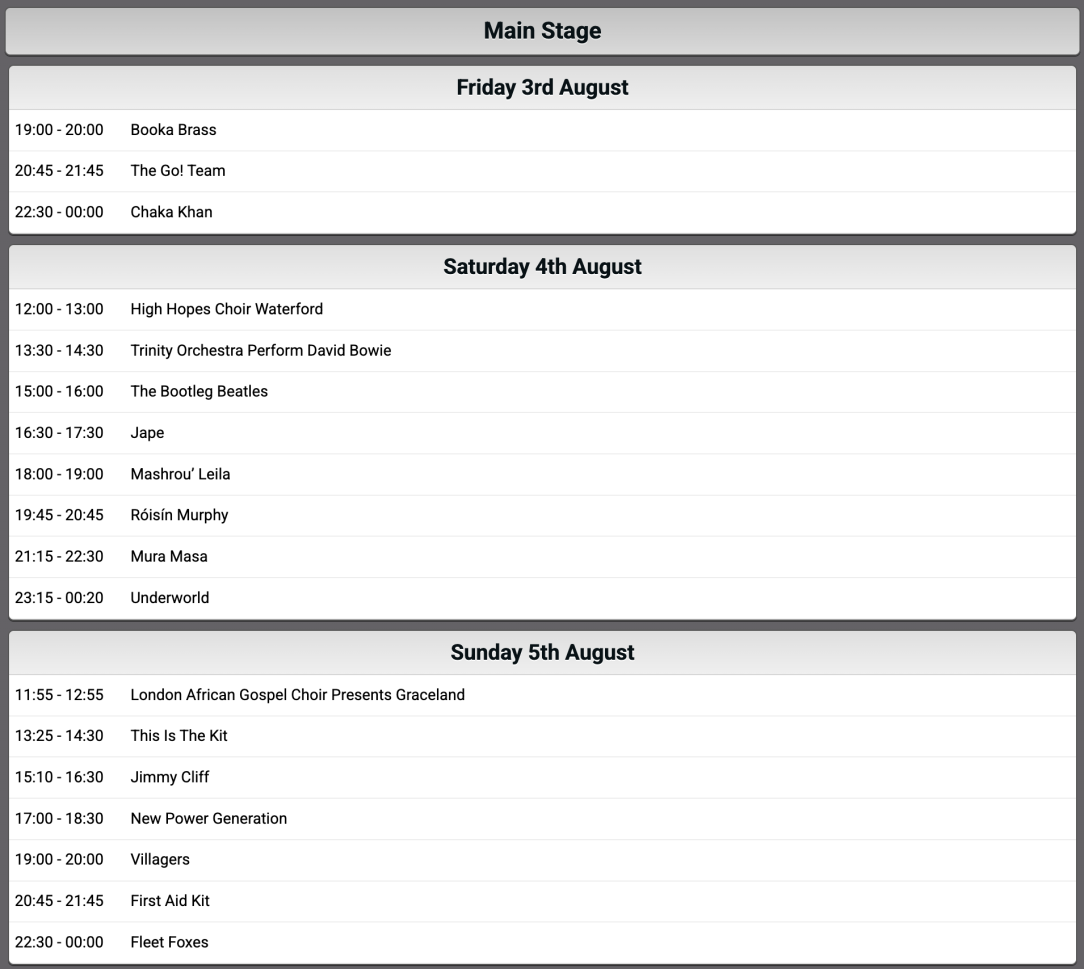Screen dimensions: 1084x969
Task: Open Fleet Foxes closing set
Action: coord(542,942)
